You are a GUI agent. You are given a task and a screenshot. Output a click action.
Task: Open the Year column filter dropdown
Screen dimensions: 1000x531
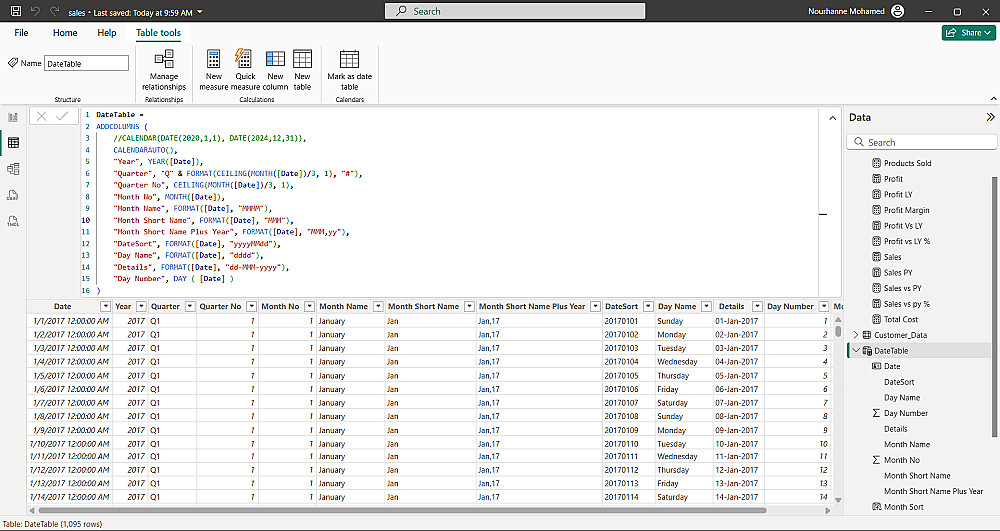[140, 307]
